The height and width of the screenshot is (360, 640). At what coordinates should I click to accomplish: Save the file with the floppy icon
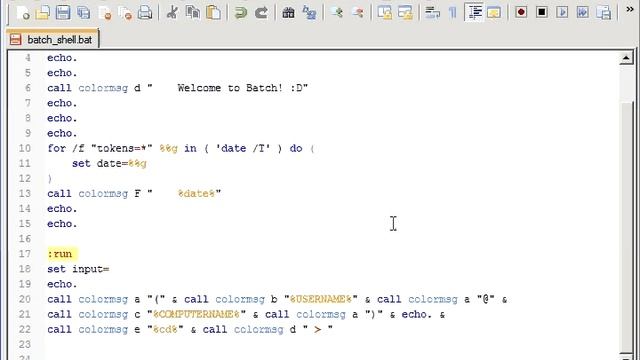63,13
